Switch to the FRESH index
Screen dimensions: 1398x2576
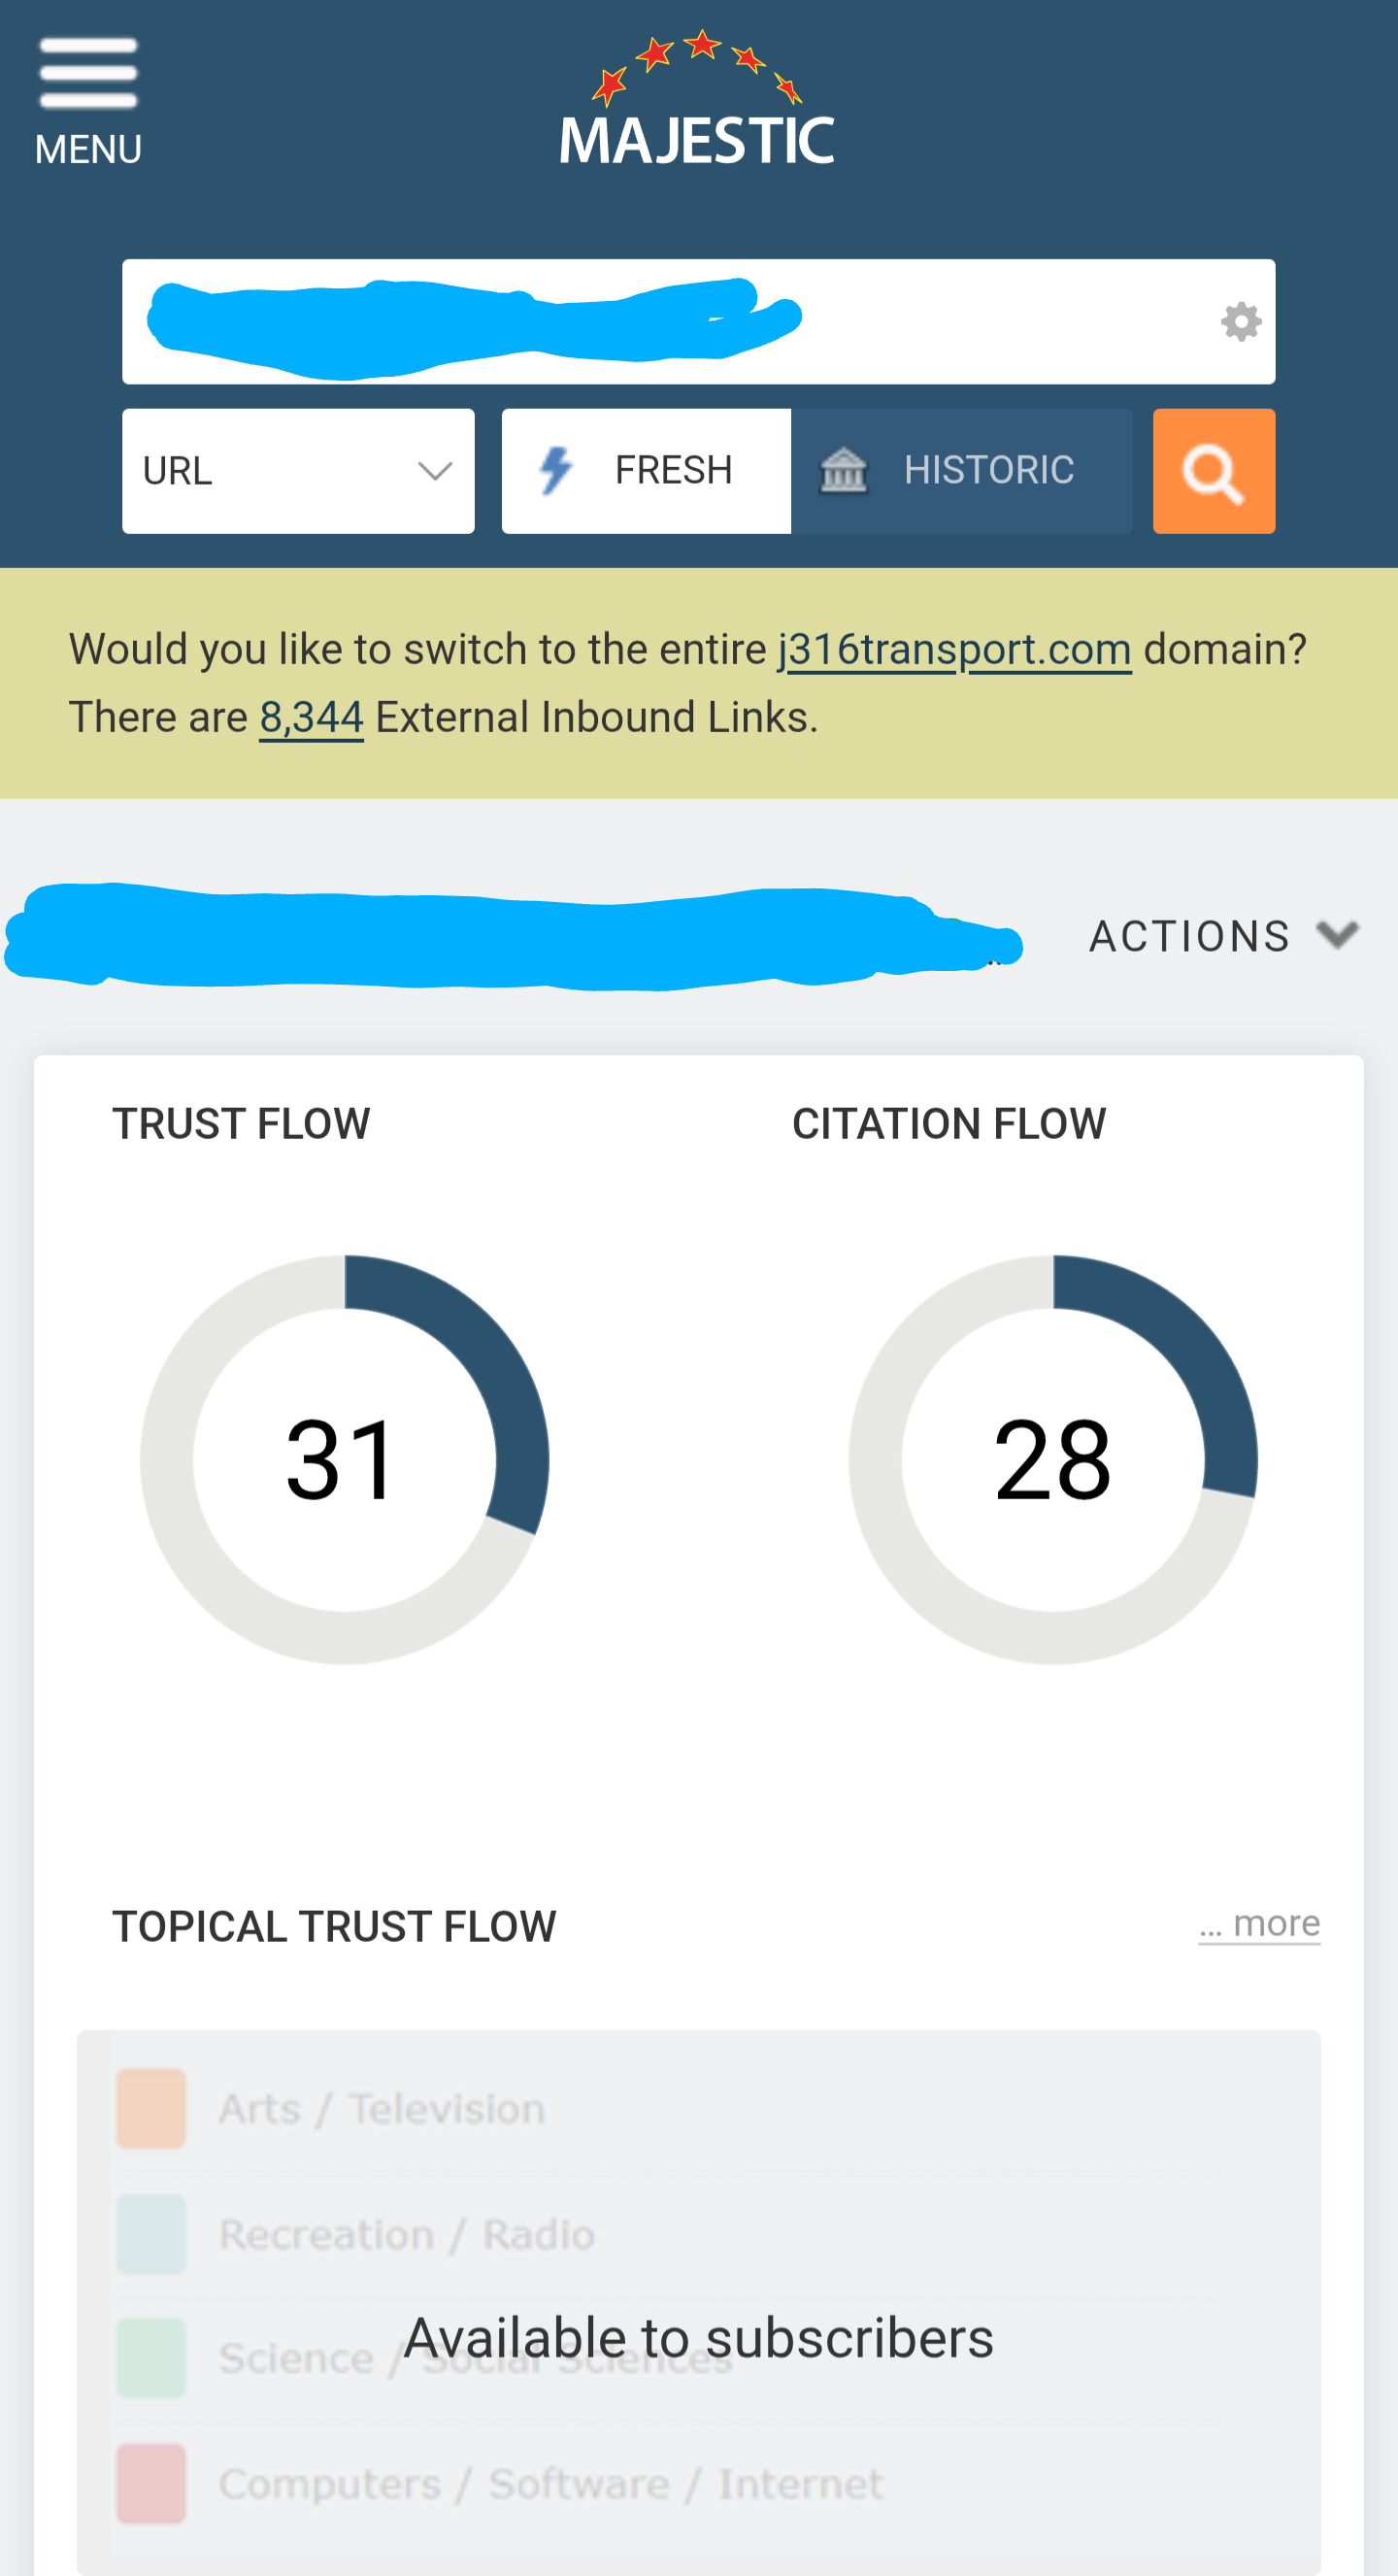672,471
